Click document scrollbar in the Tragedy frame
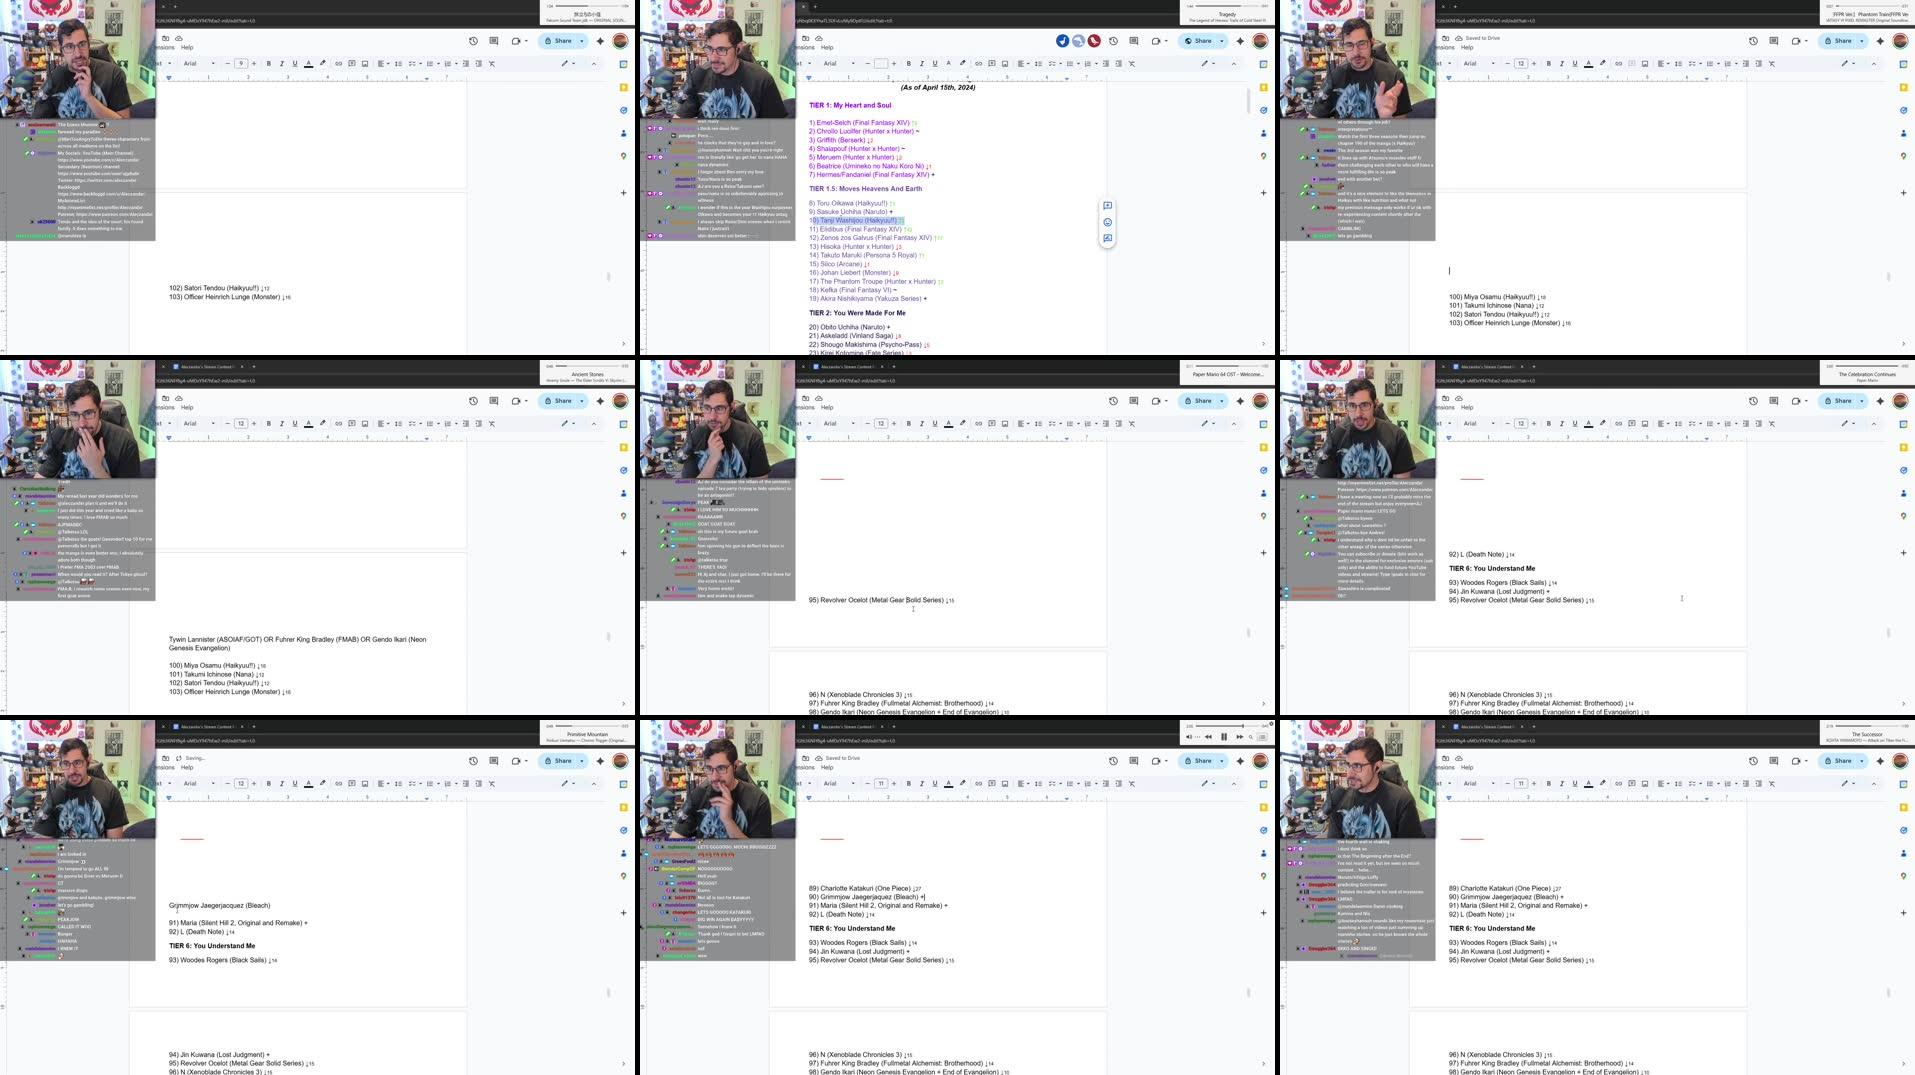 click(x=1248, y=101)
